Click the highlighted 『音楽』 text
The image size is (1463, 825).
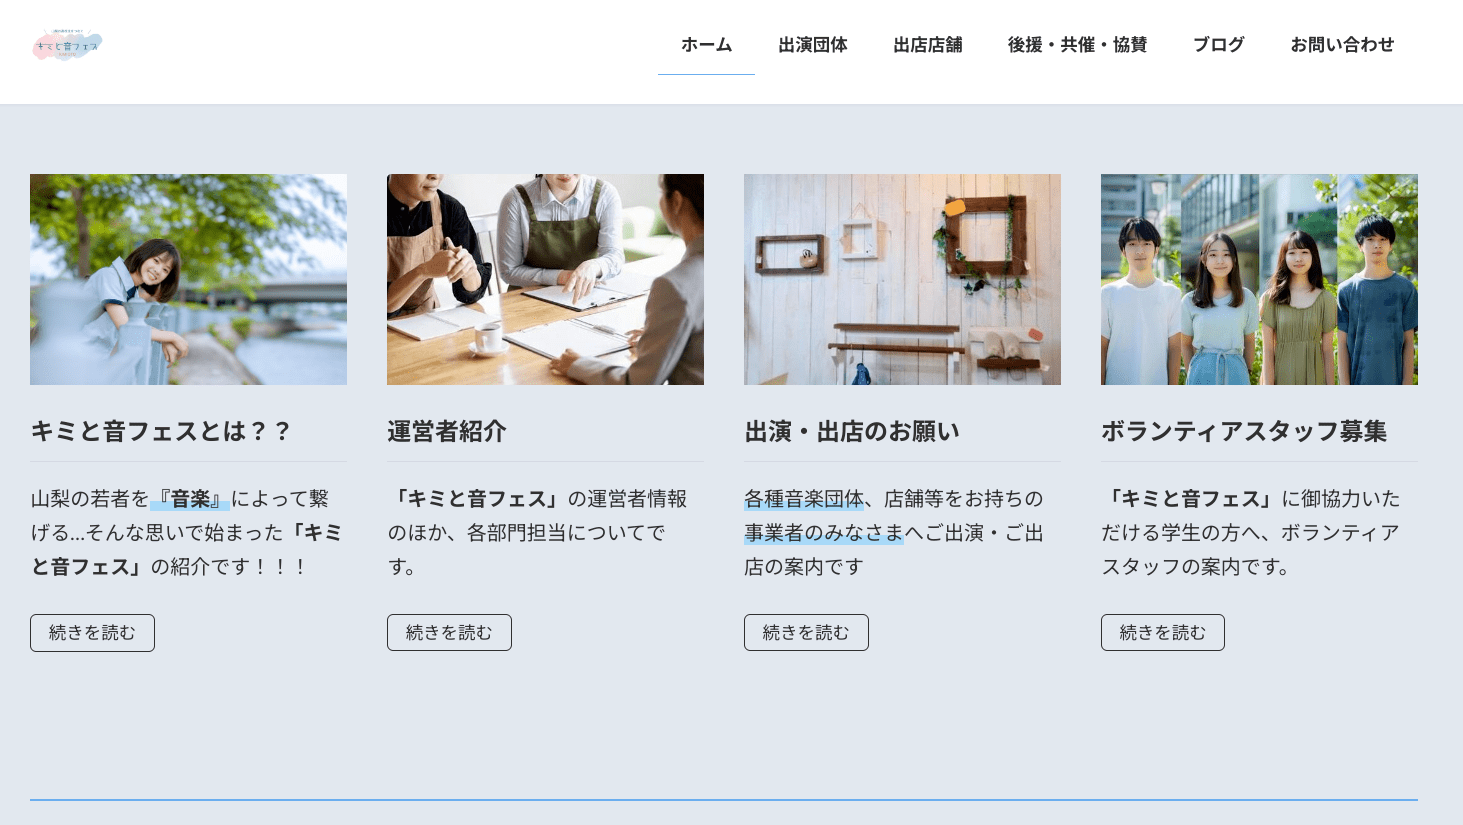(x=190, y=499)
